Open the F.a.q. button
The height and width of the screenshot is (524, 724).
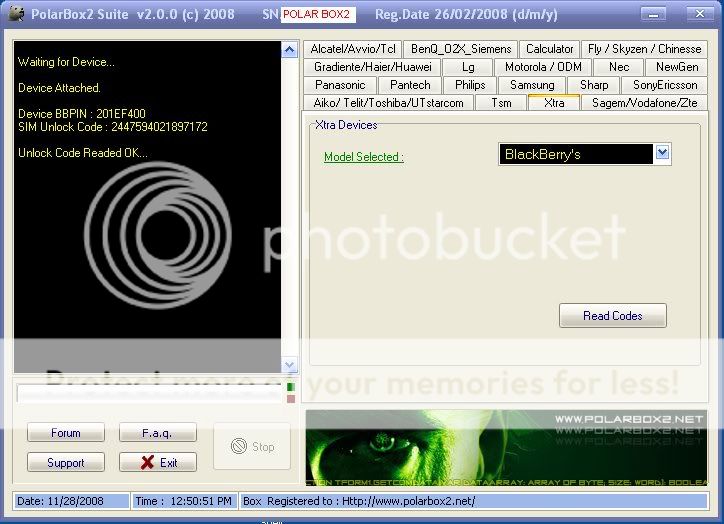pyautogui.click(x=157, y=433)
